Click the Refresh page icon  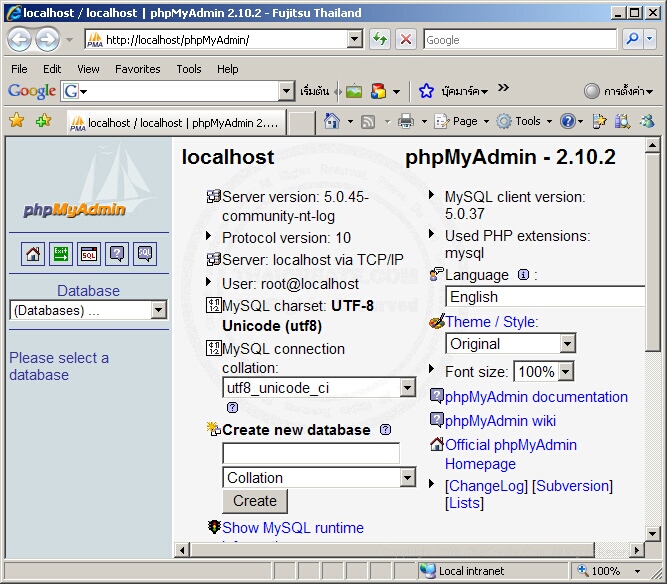tap(379, 40)
